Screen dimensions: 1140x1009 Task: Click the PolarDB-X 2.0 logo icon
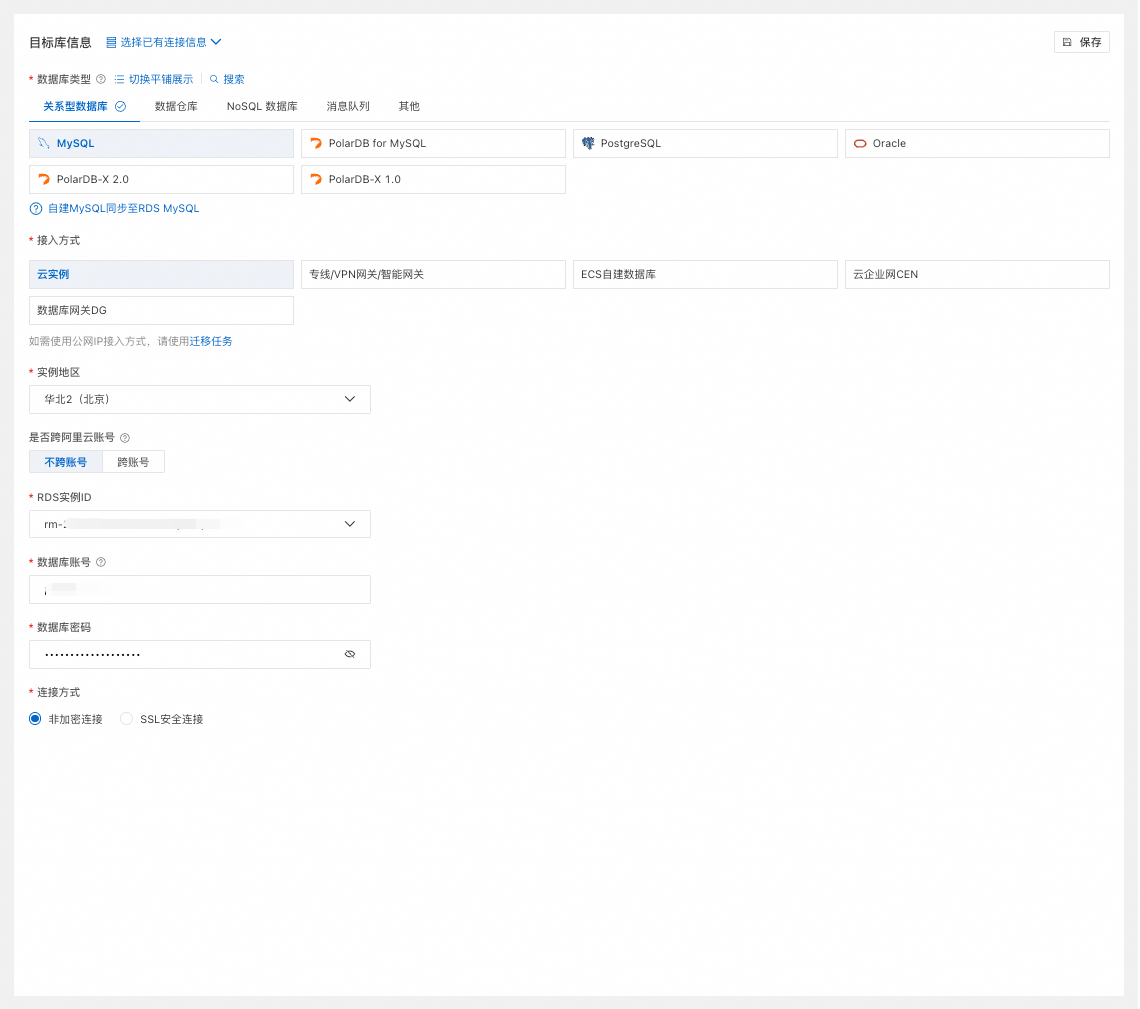pos(44,179)
